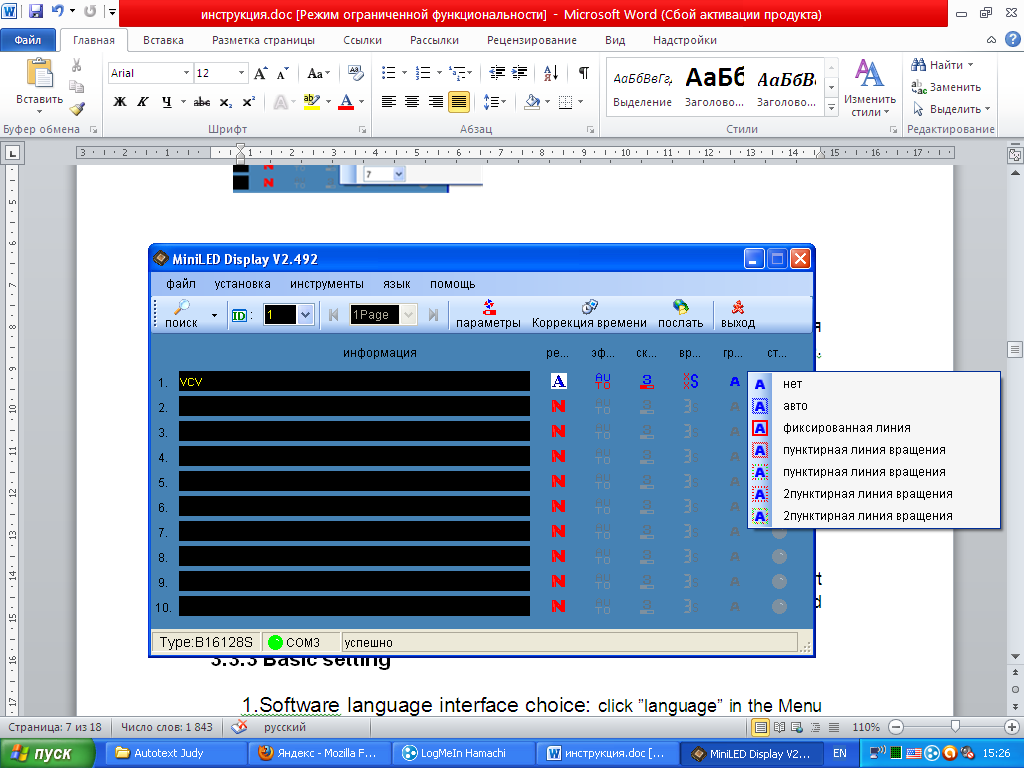Screen dimensions: 1024x768
Task: Click послать toolbar button
Action: point(680,314)
